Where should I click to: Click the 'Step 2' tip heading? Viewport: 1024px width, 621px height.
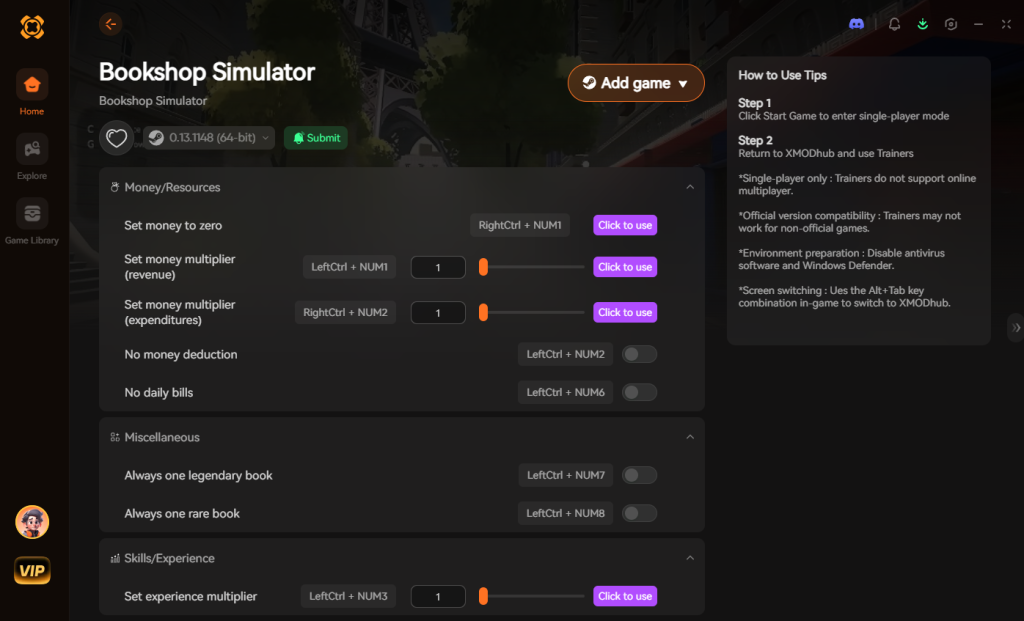(756, 140)
